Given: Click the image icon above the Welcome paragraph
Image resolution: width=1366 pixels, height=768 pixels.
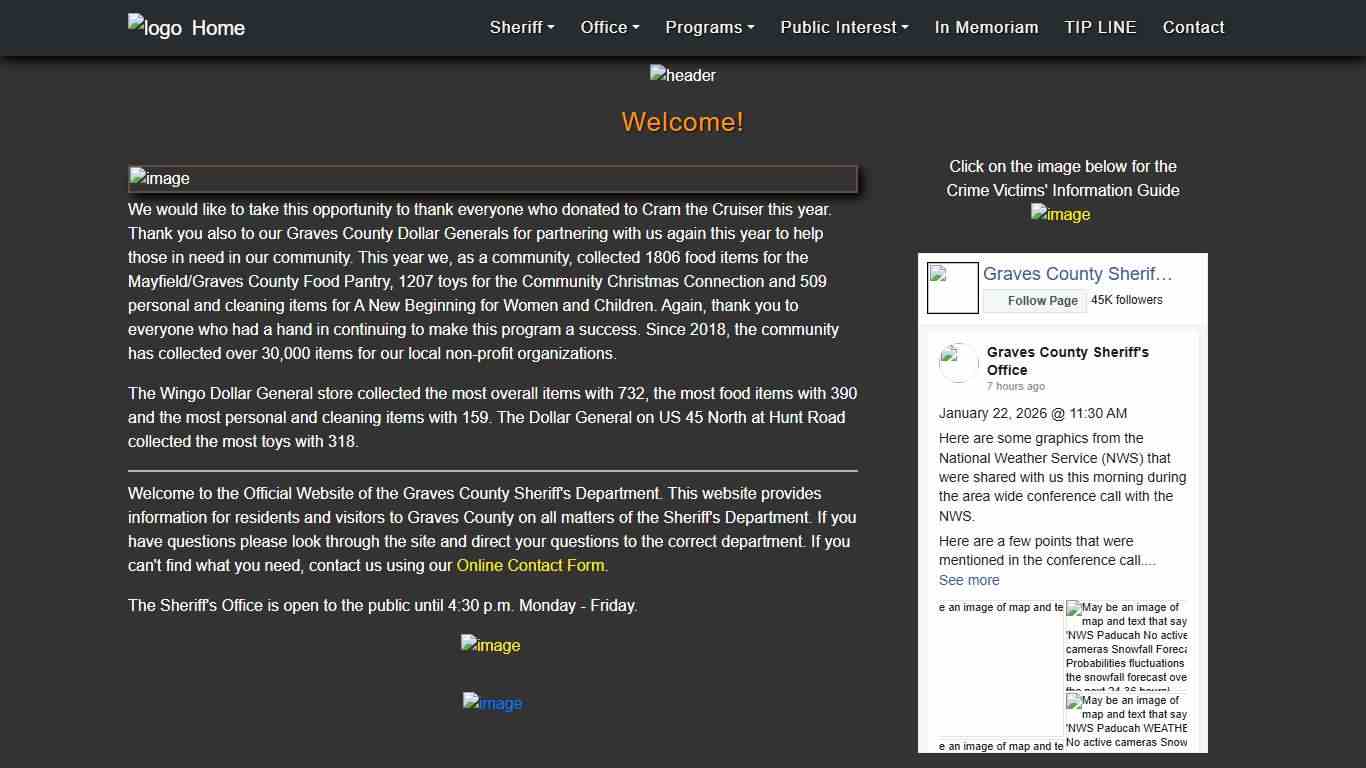Looking at the screenshot, I should [x=159, y=178].
